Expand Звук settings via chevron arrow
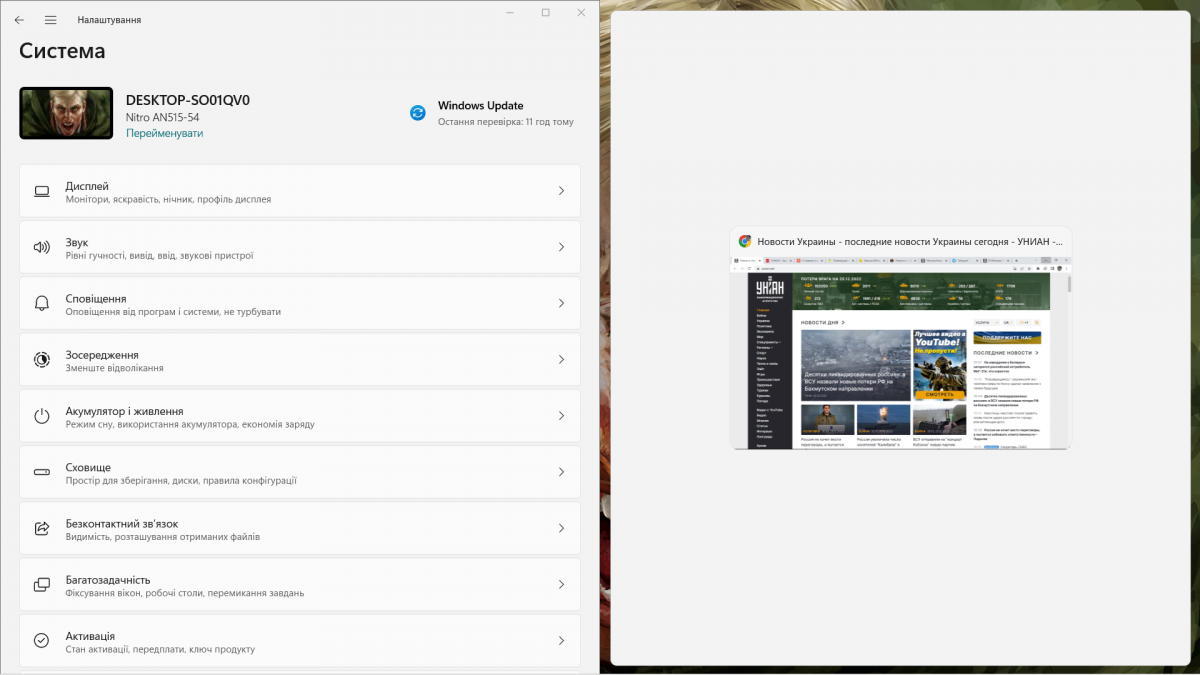 [x=561, y=247]
